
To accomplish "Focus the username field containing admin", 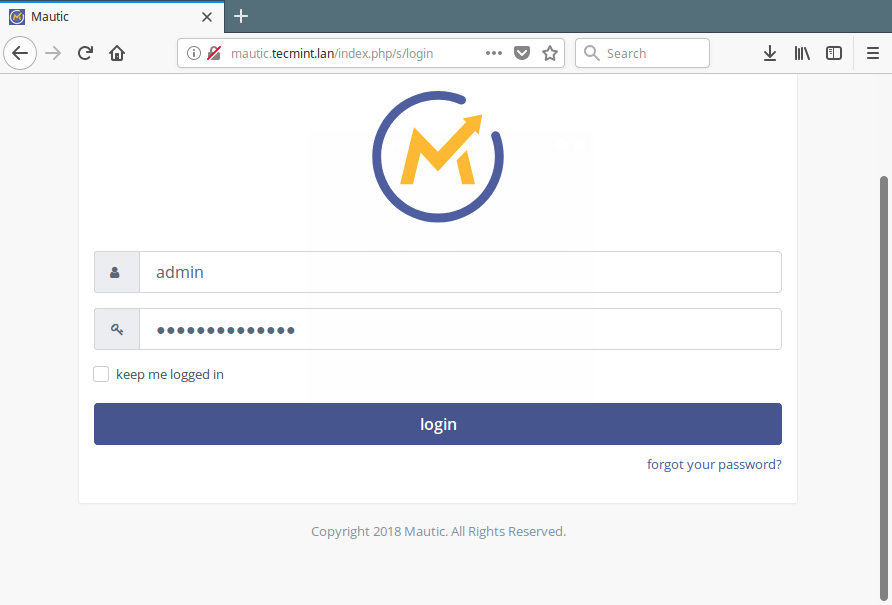I will click(x=460, y=272).
